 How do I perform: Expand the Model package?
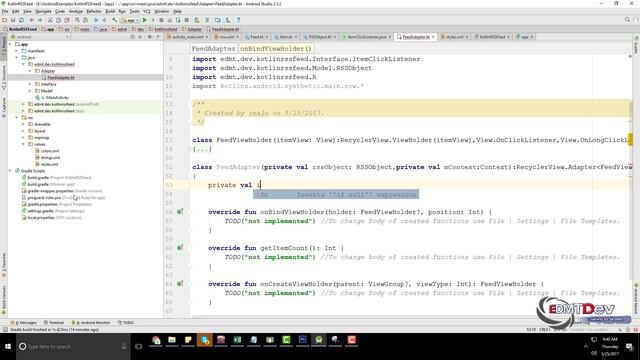pos(30,91)
